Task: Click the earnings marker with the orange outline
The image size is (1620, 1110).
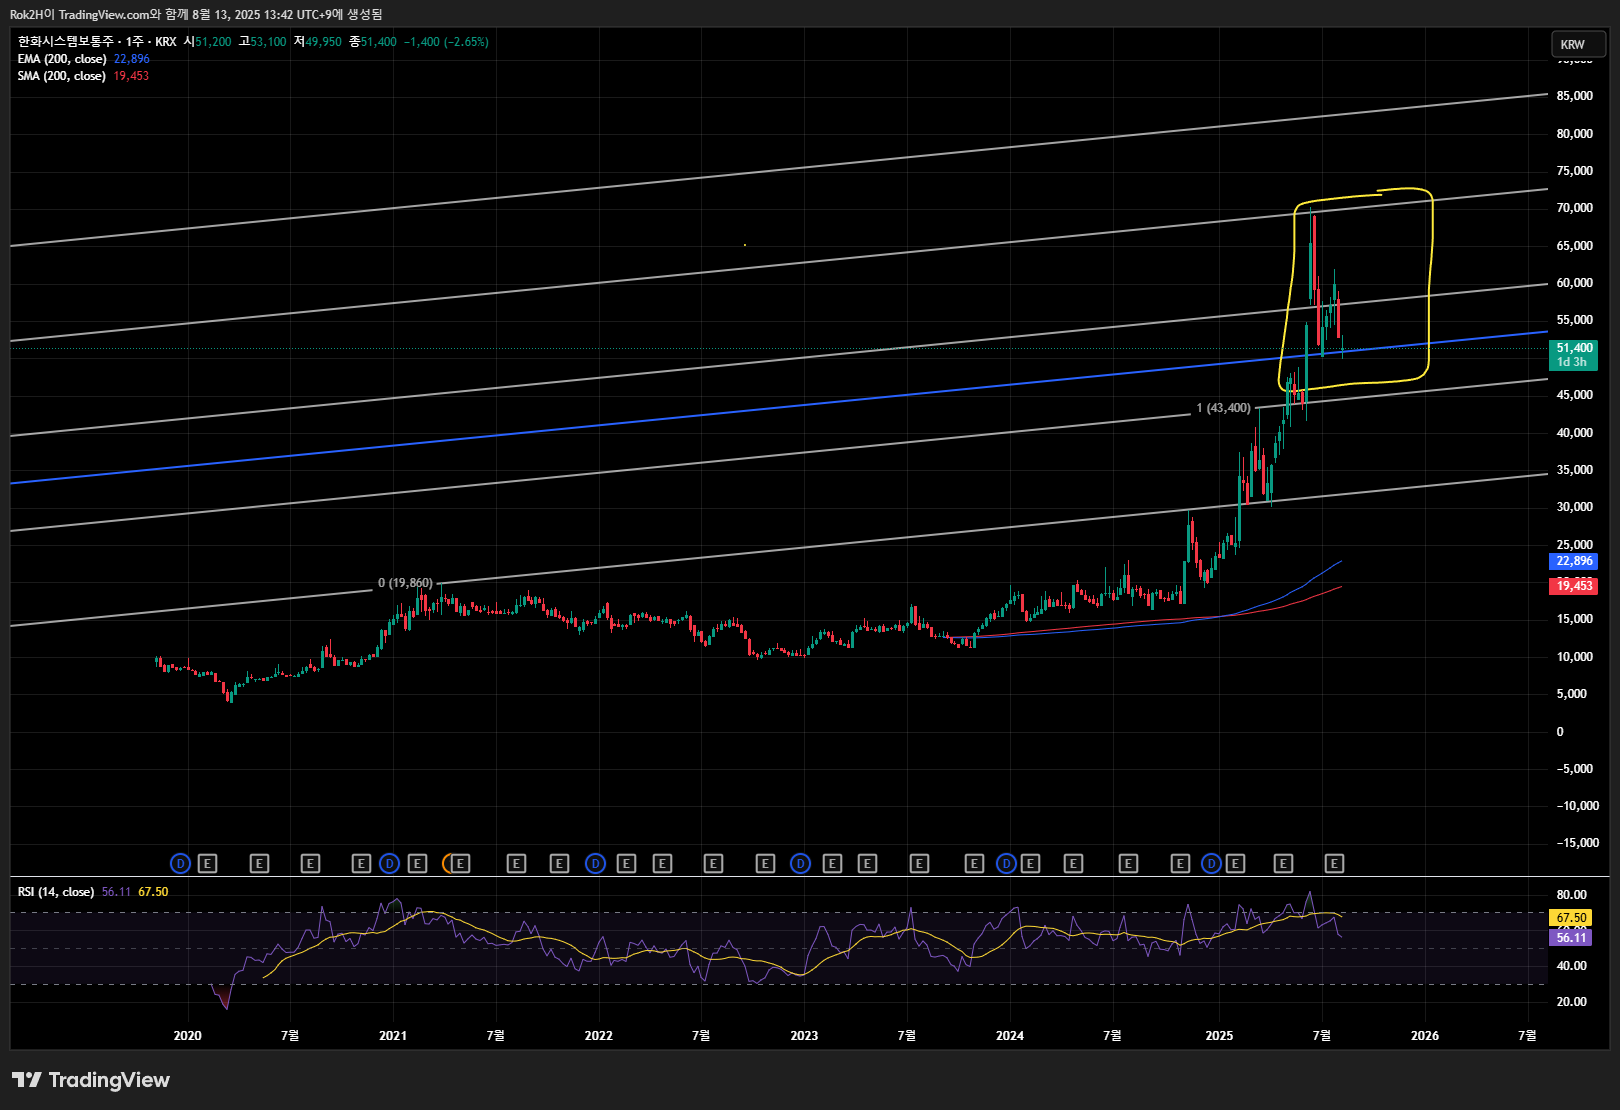Action: point(456,863)
